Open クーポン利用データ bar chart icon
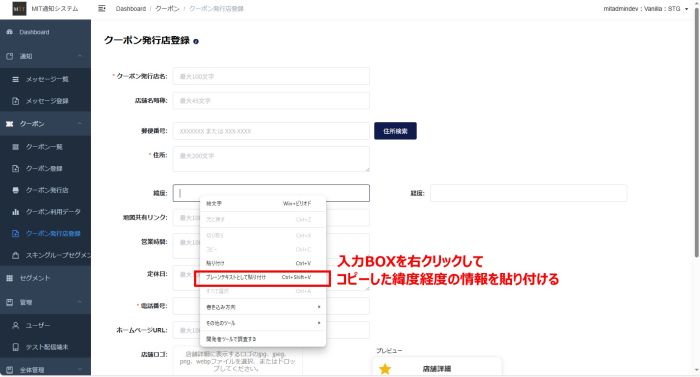Screen dimensions: 700x377 click(x=16, y=212)
